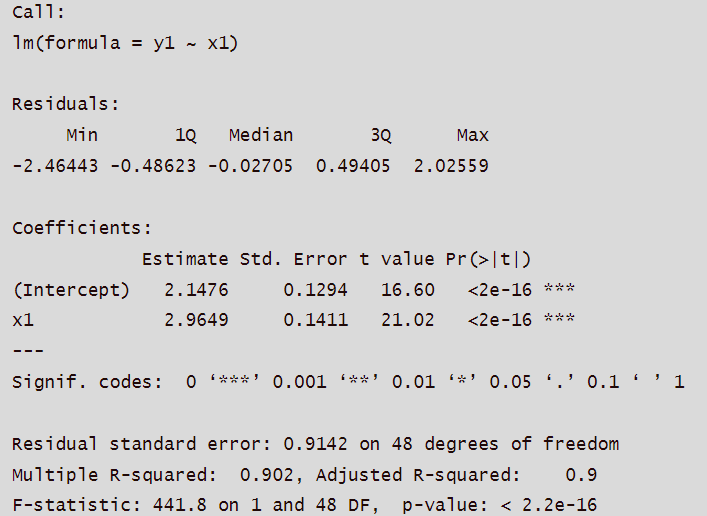Screen dimensions: 707x516
Task: Click the Min residual value -2.46443
Action: point(55,166)
